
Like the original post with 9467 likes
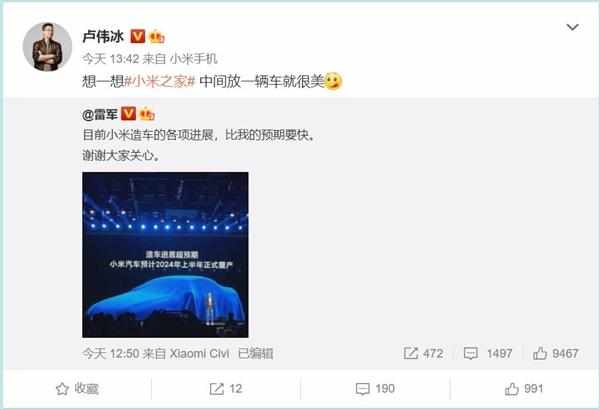556,353
